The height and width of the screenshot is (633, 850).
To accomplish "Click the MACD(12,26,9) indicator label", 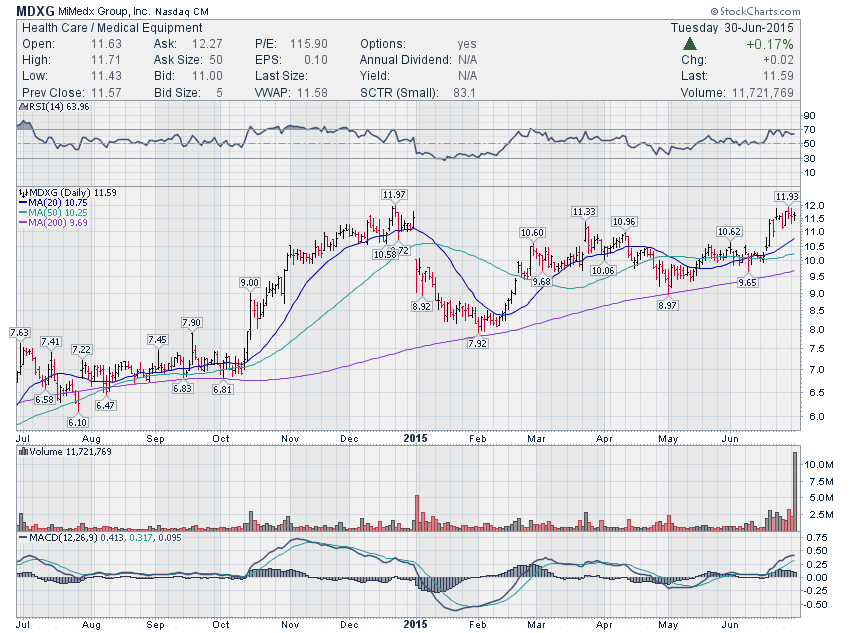I will [x=63, y=538].
